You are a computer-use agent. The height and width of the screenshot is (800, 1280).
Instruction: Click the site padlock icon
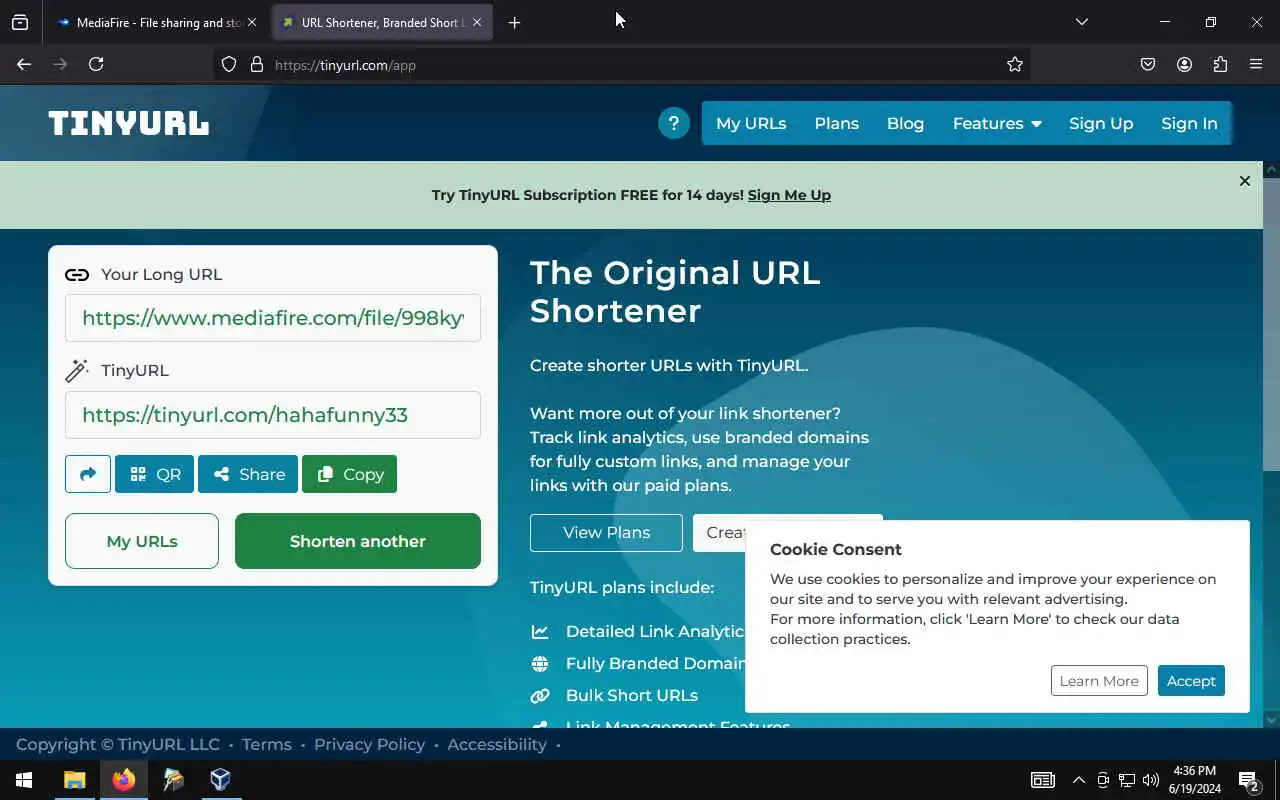pos(257,64)
